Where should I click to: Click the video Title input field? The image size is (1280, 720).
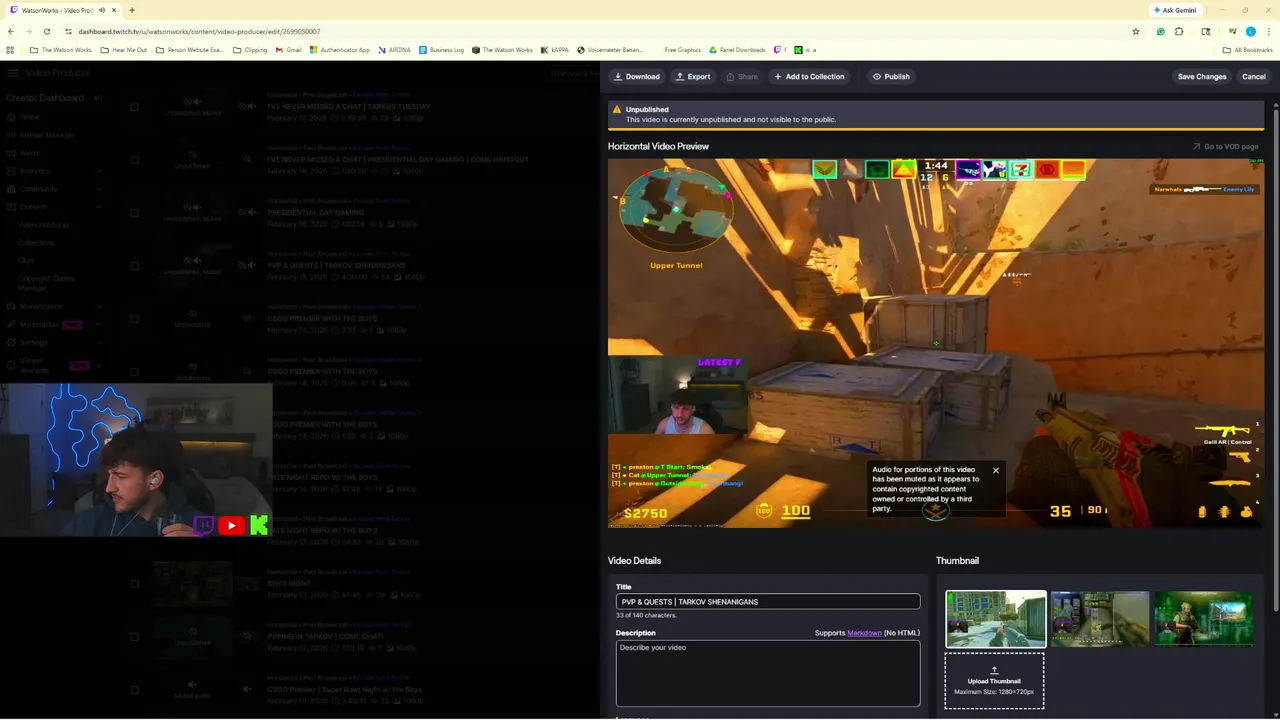[x=768, y=602]
